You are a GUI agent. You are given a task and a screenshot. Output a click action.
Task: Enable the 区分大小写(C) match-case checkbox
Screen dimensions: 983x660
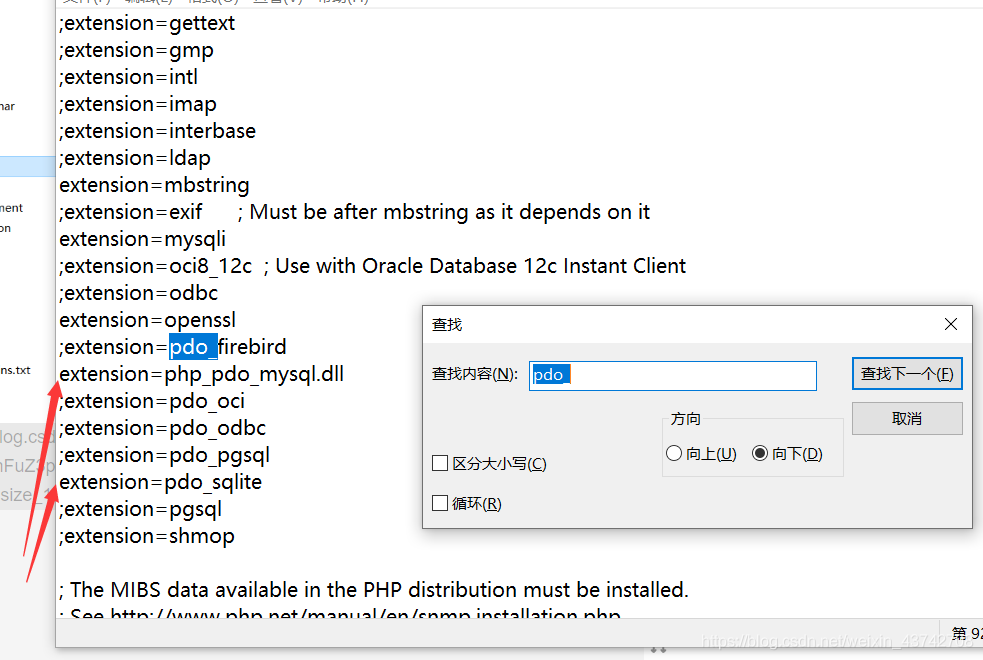point(440,463)
